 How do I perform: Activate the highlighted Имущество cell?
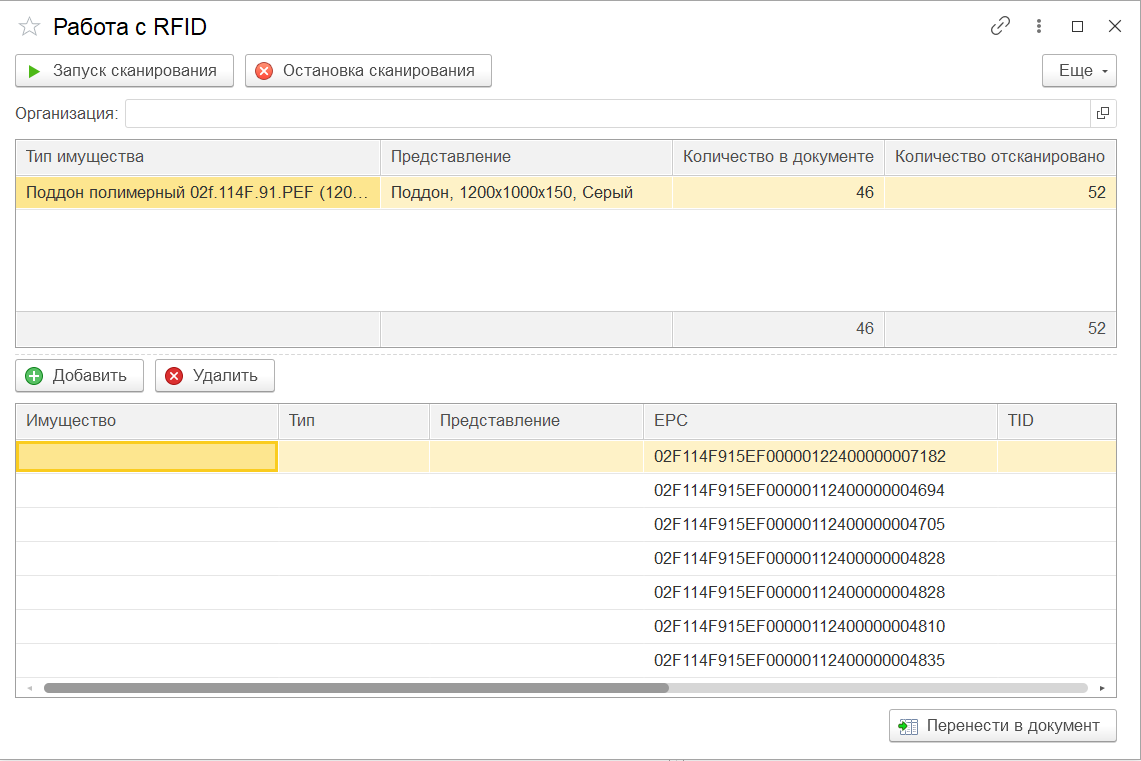click(x=147, y=457)
